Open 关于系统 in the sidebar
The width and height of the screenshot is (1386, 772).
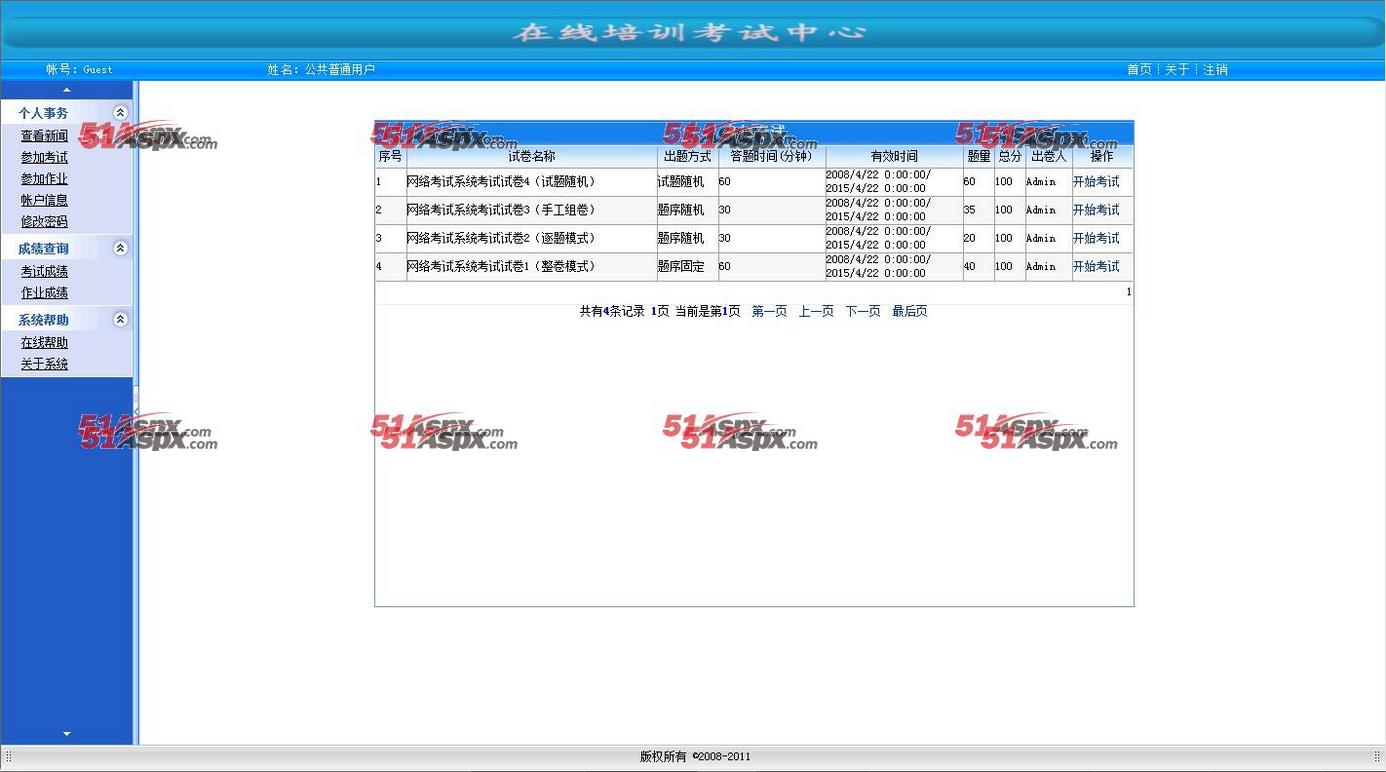[44, 364]
